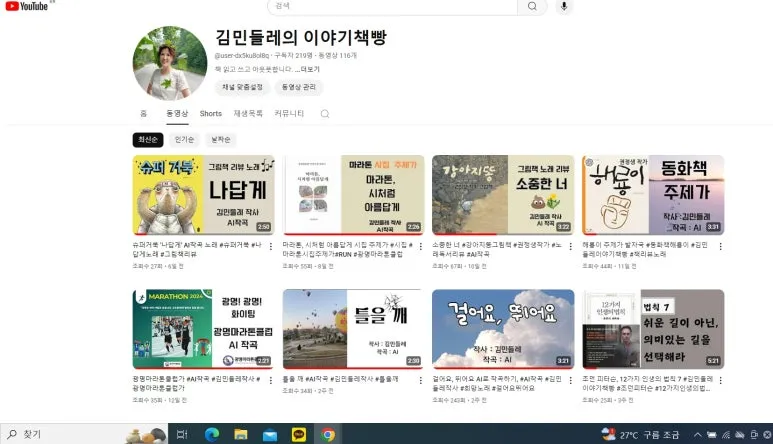
Task: Select the 인기순 sort chip
Action: pos(184,139)
